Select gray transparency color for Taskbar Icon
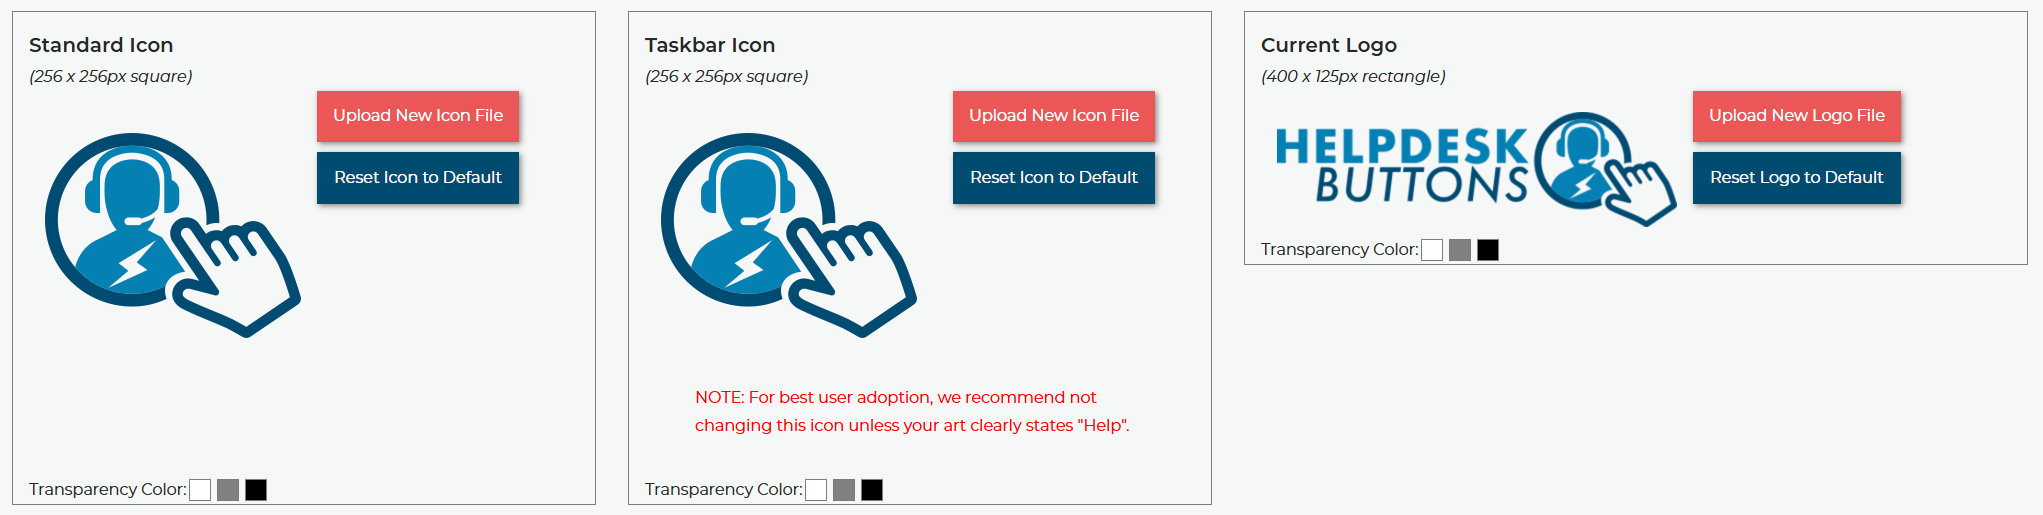2043x515 pixels. 844,490
